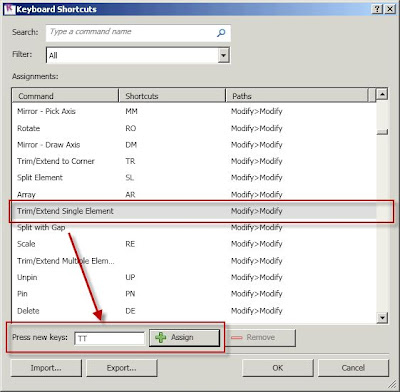Viewport: 400px width, 392px height.
Task: Open the Filter dropdown arrow
Action: pyautogui.click(x=224, y=55)
